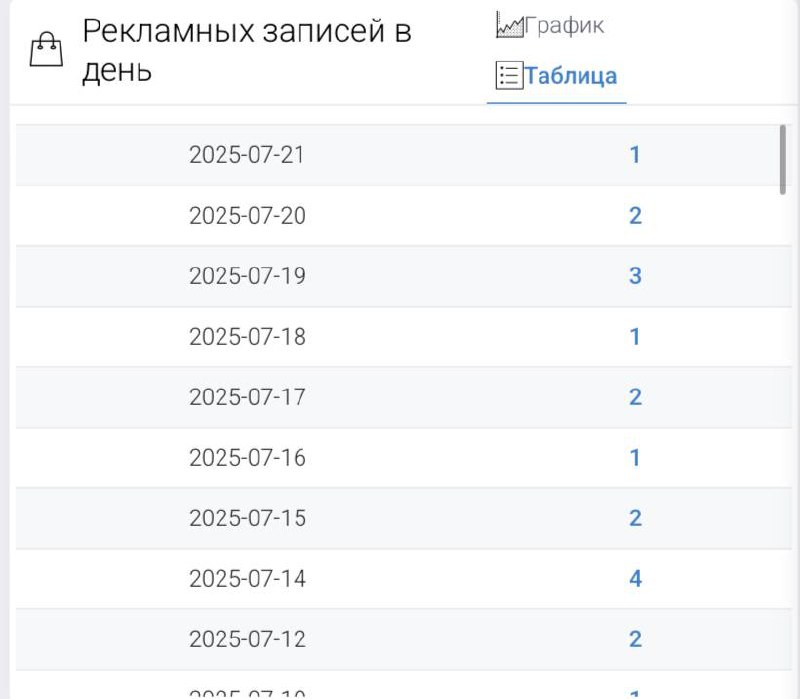The image size is (800, 699).
Task: Click the Рекламных записей в день heading
Action: pos(246,50)
